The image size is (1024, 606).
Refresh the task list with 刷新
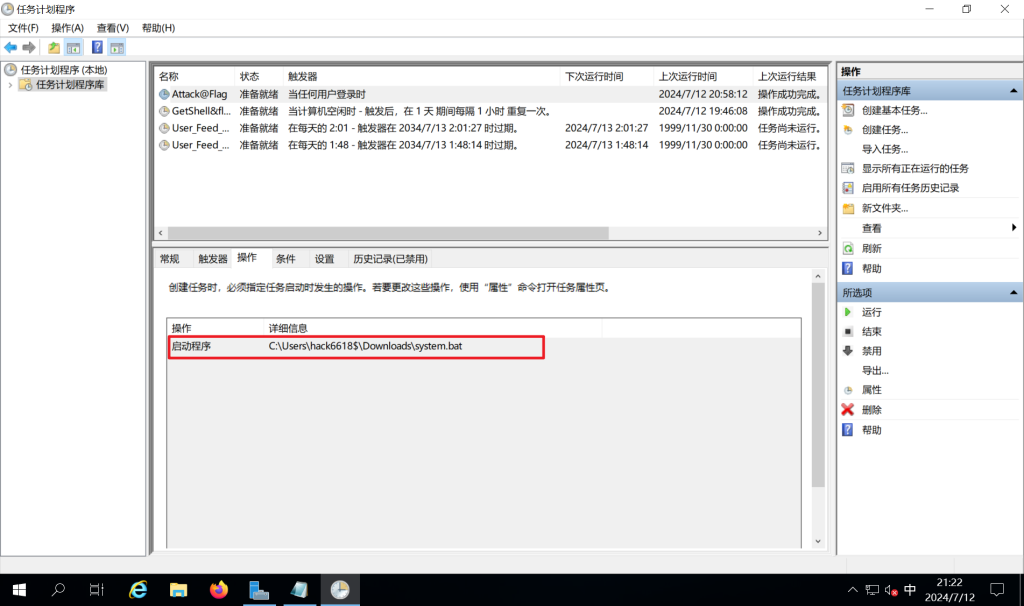pos(871,248)
